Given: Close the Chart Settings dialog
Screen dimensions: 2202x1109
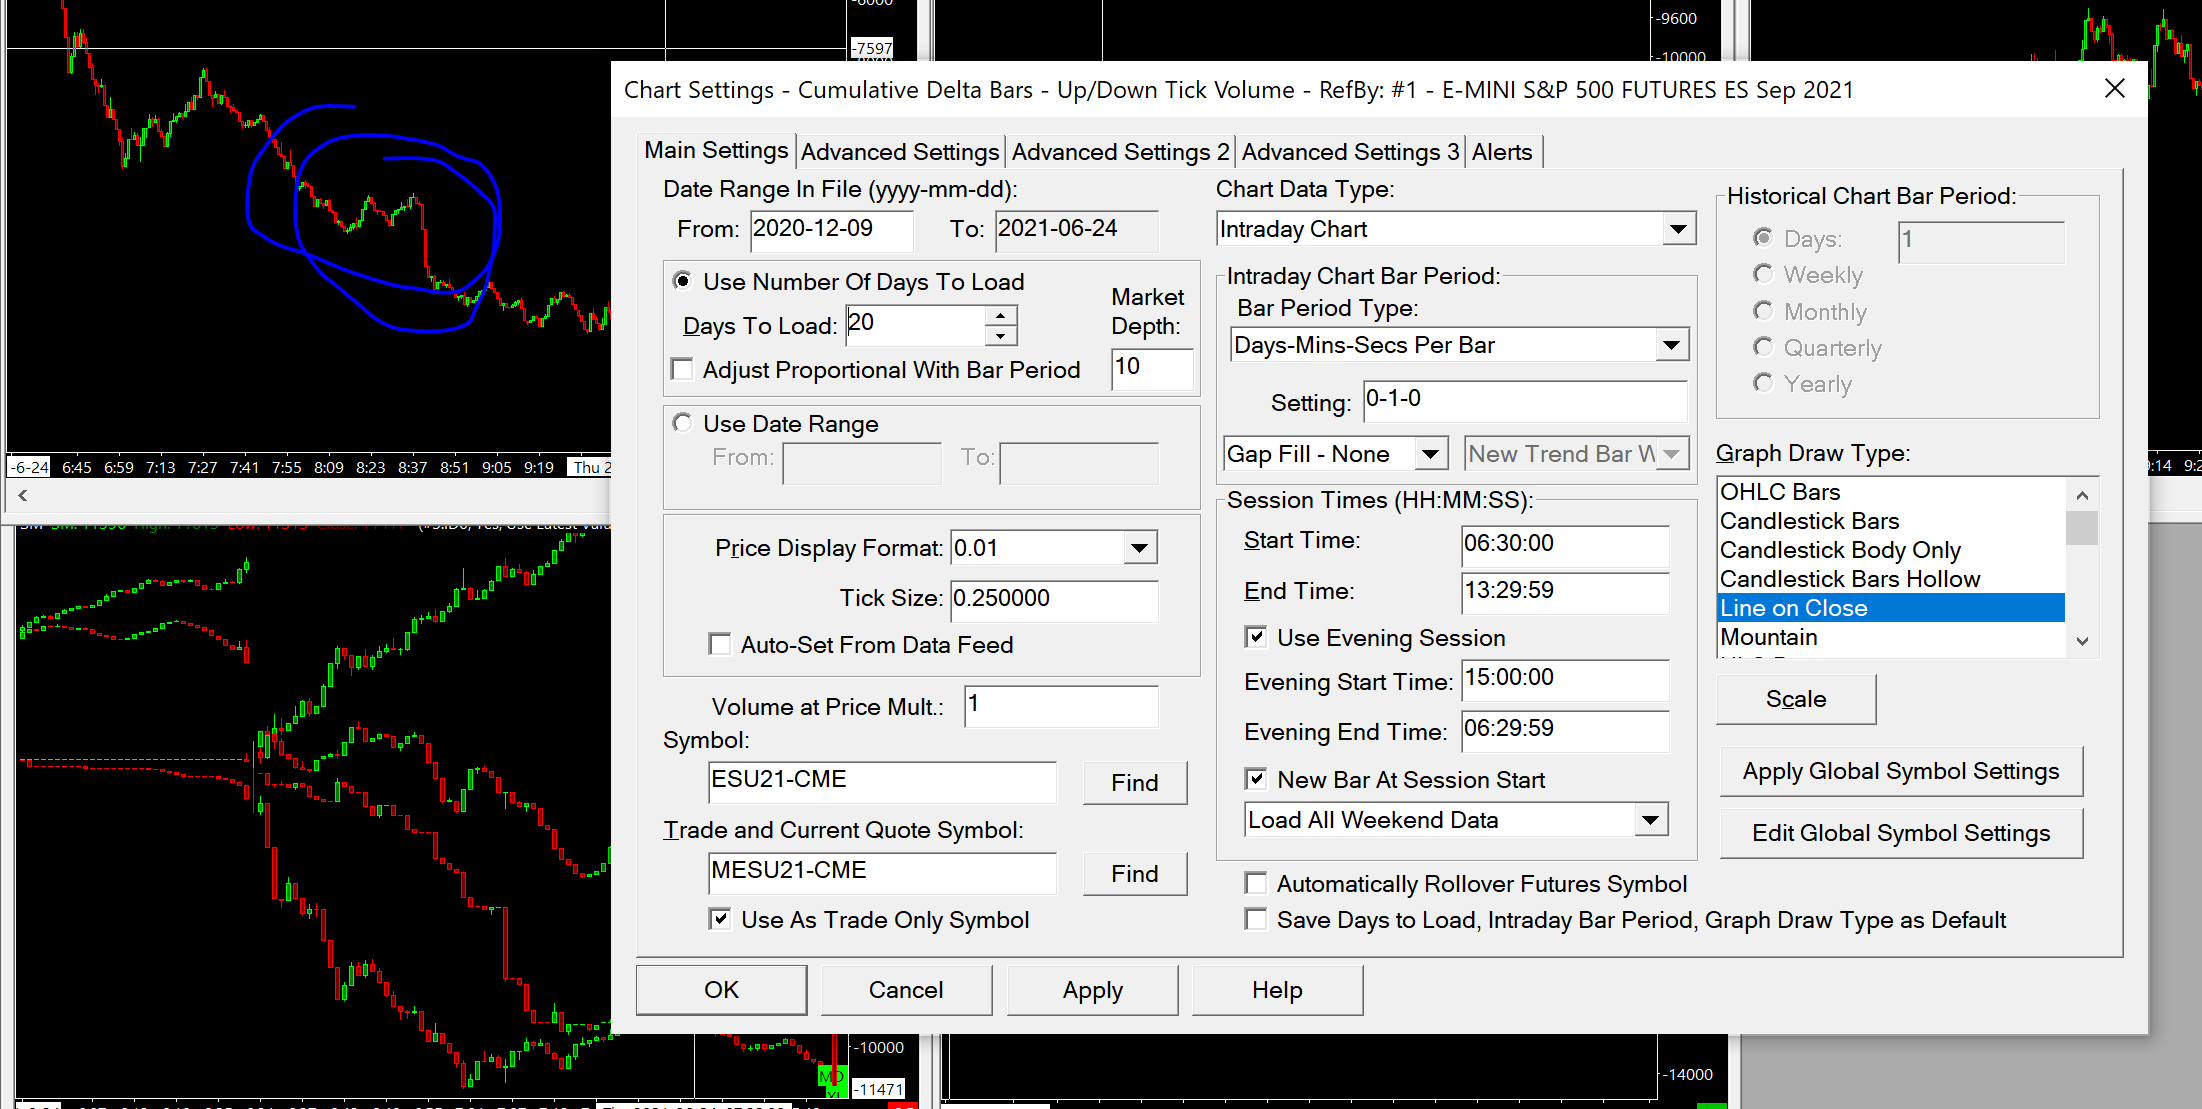Looking at the screenshot, I should pos(2114,89).
